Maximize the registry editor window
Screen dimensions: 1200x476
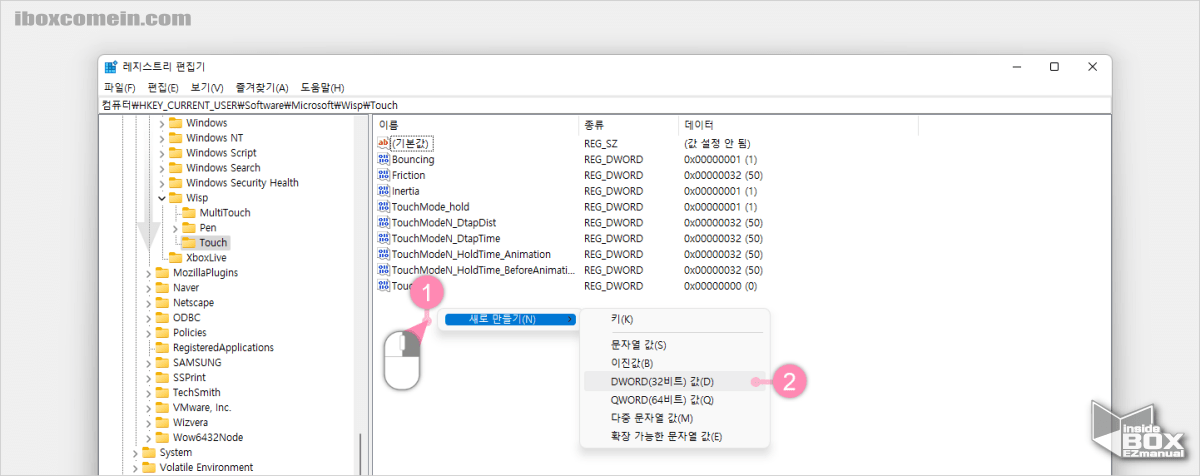pos(1054,66)
